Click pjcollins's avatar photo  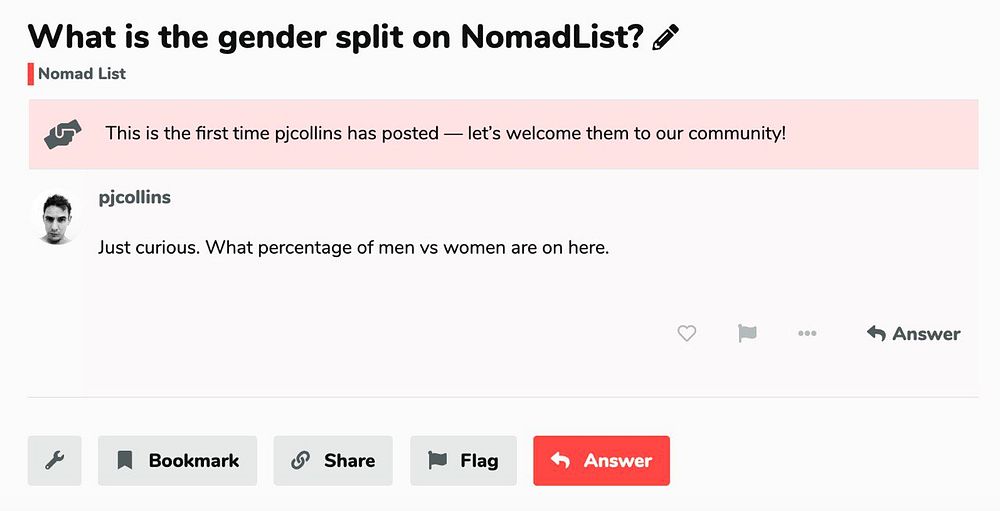(56, 219)
